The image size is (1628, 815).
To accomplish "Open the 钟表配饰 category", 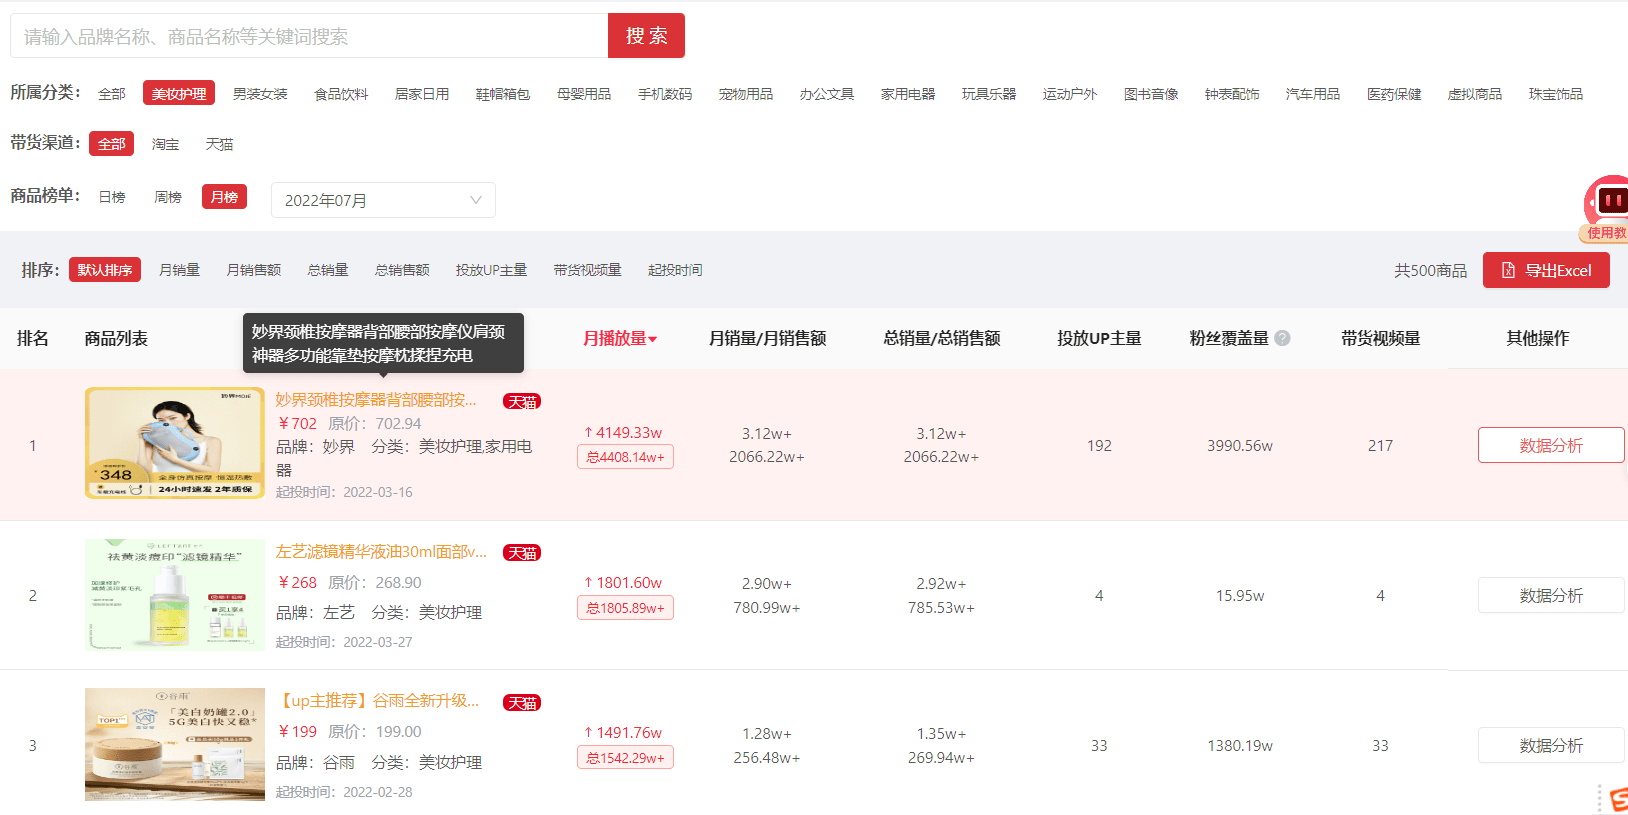I will [x=1232, y=94].
